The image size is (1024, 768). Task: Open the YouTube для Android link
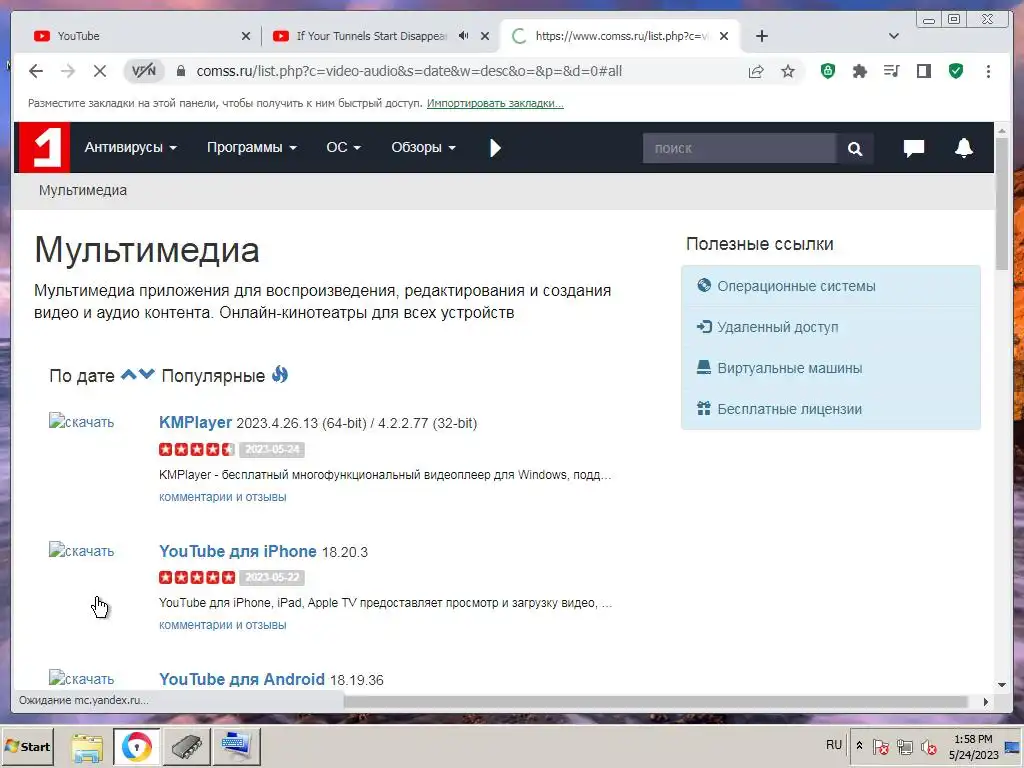point(242,679)
